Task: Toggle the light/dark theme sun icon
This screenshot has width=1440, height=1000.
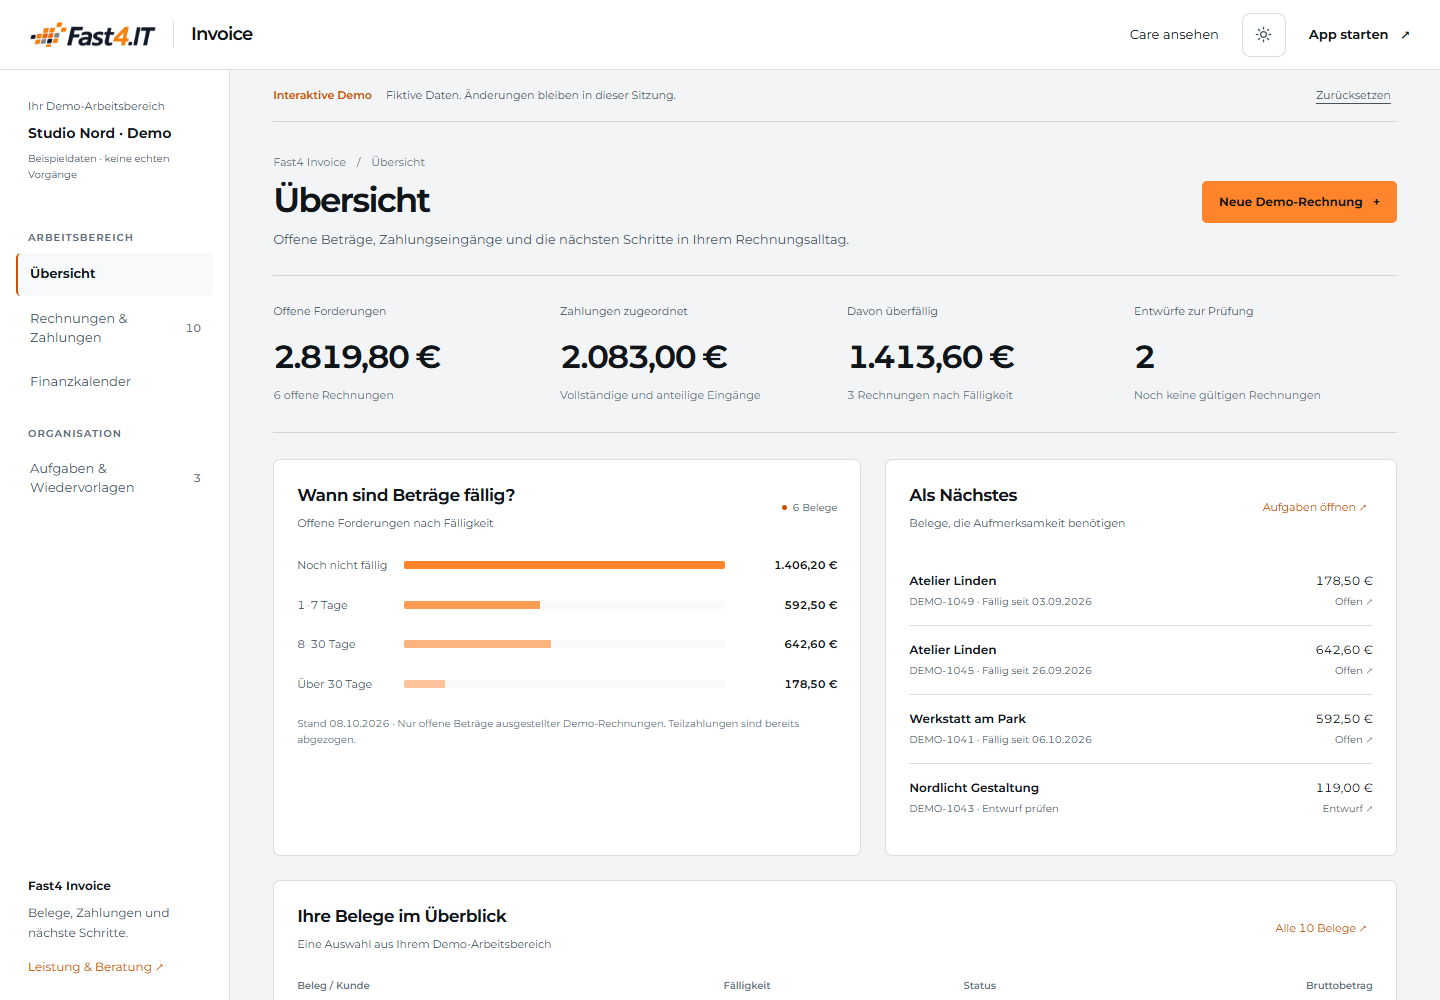Action: [x=1264, y=35]
